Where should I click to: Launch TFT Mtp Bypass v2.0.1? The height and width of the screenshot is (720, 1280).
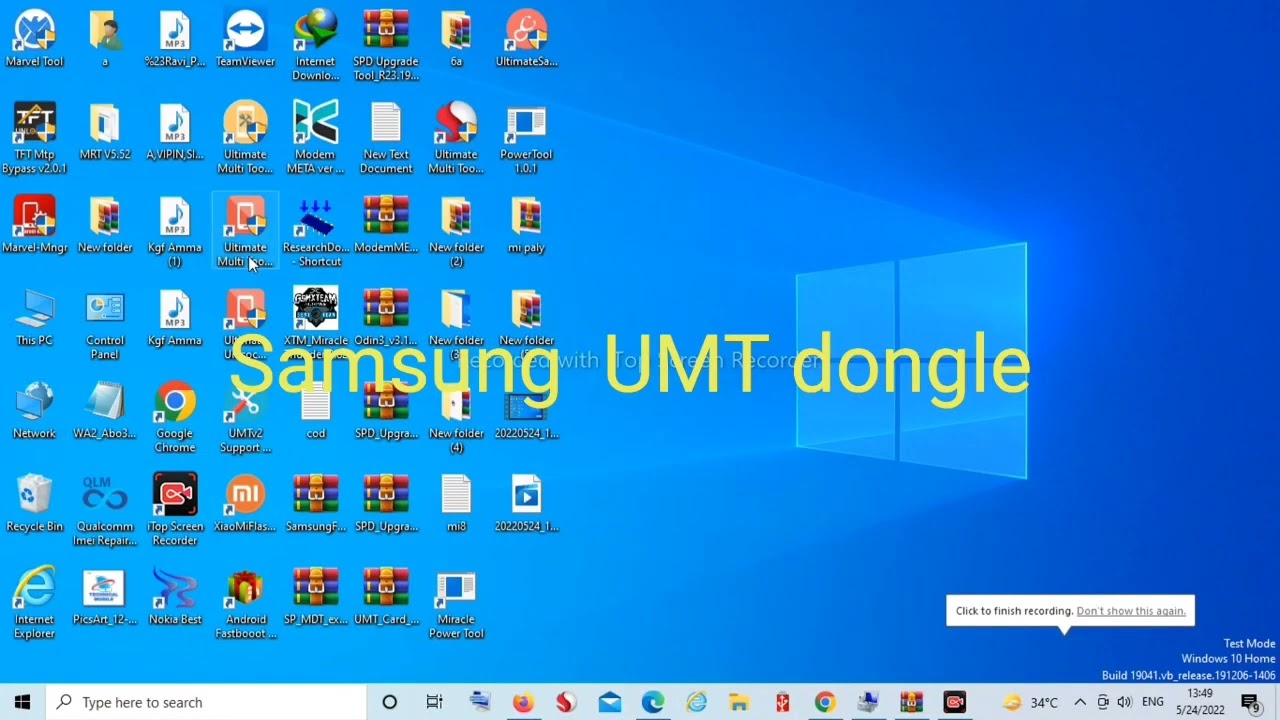tap(35, 139)
